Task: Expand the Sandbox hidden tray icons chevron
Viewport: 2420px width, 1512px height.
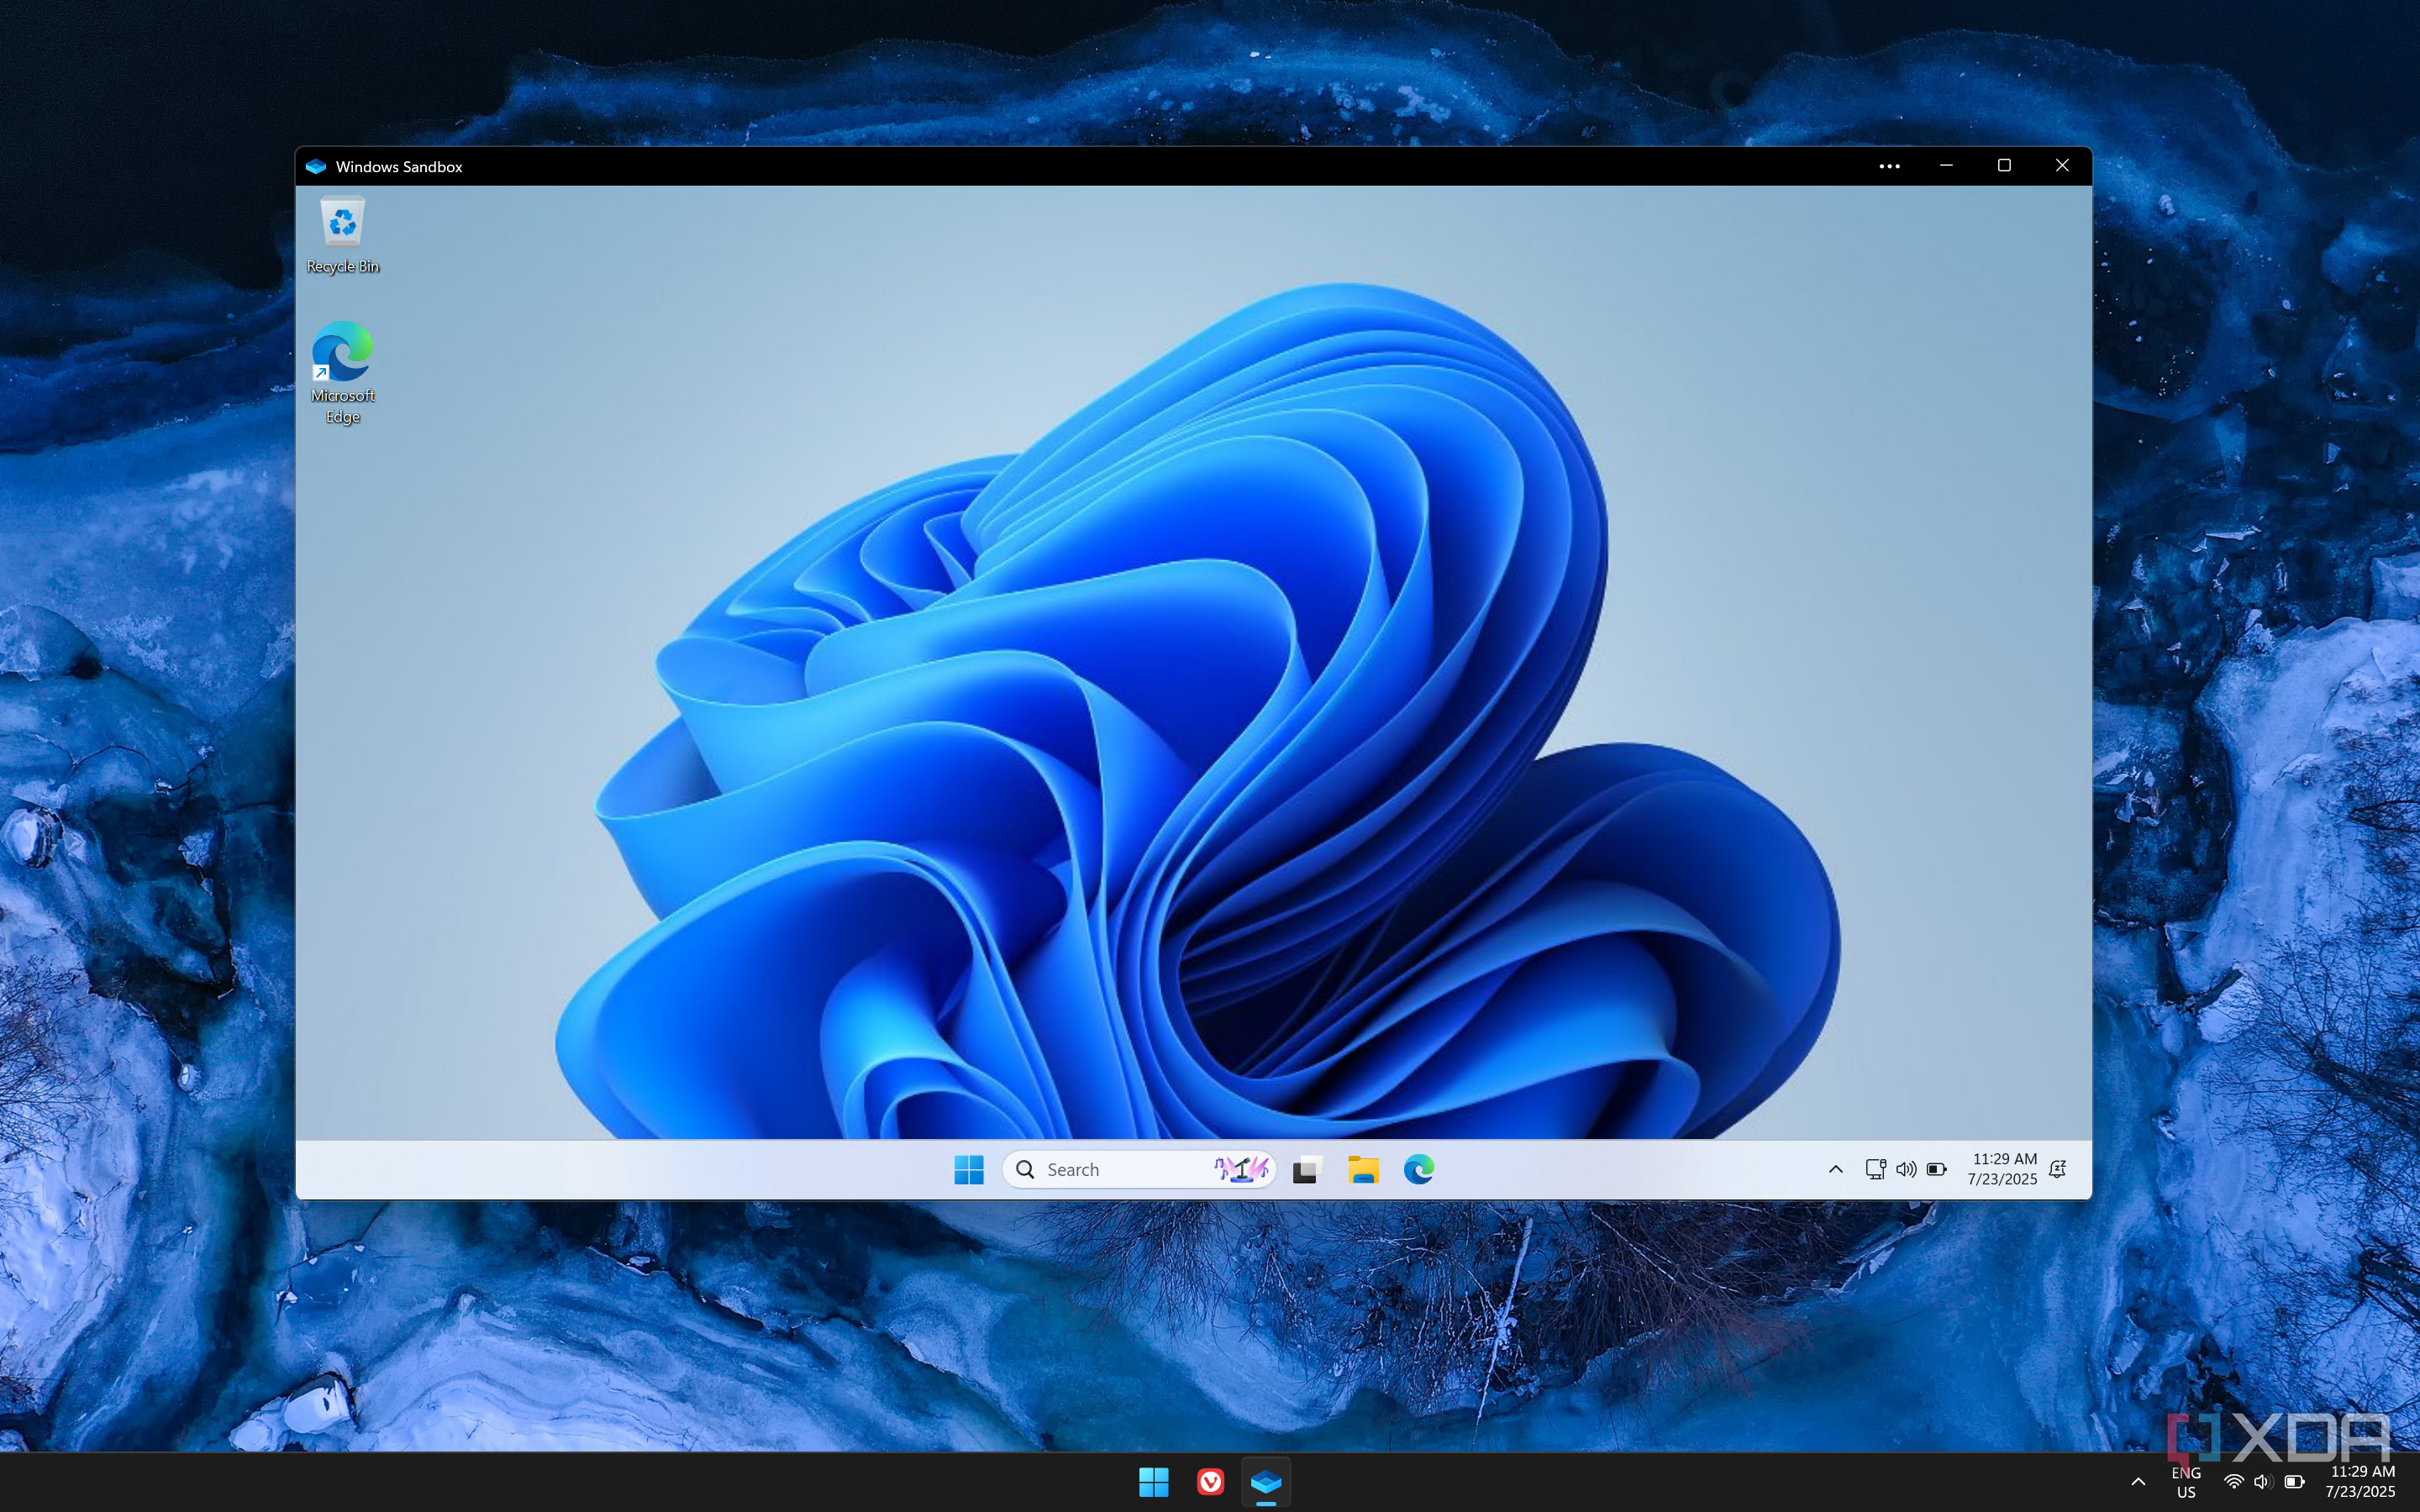Action: tap(1836, 1169)
